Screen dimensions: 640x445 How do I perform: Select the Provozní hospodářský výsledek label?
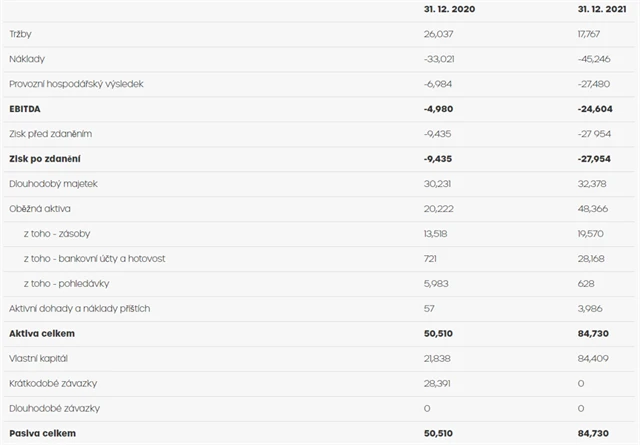(76, 84)
